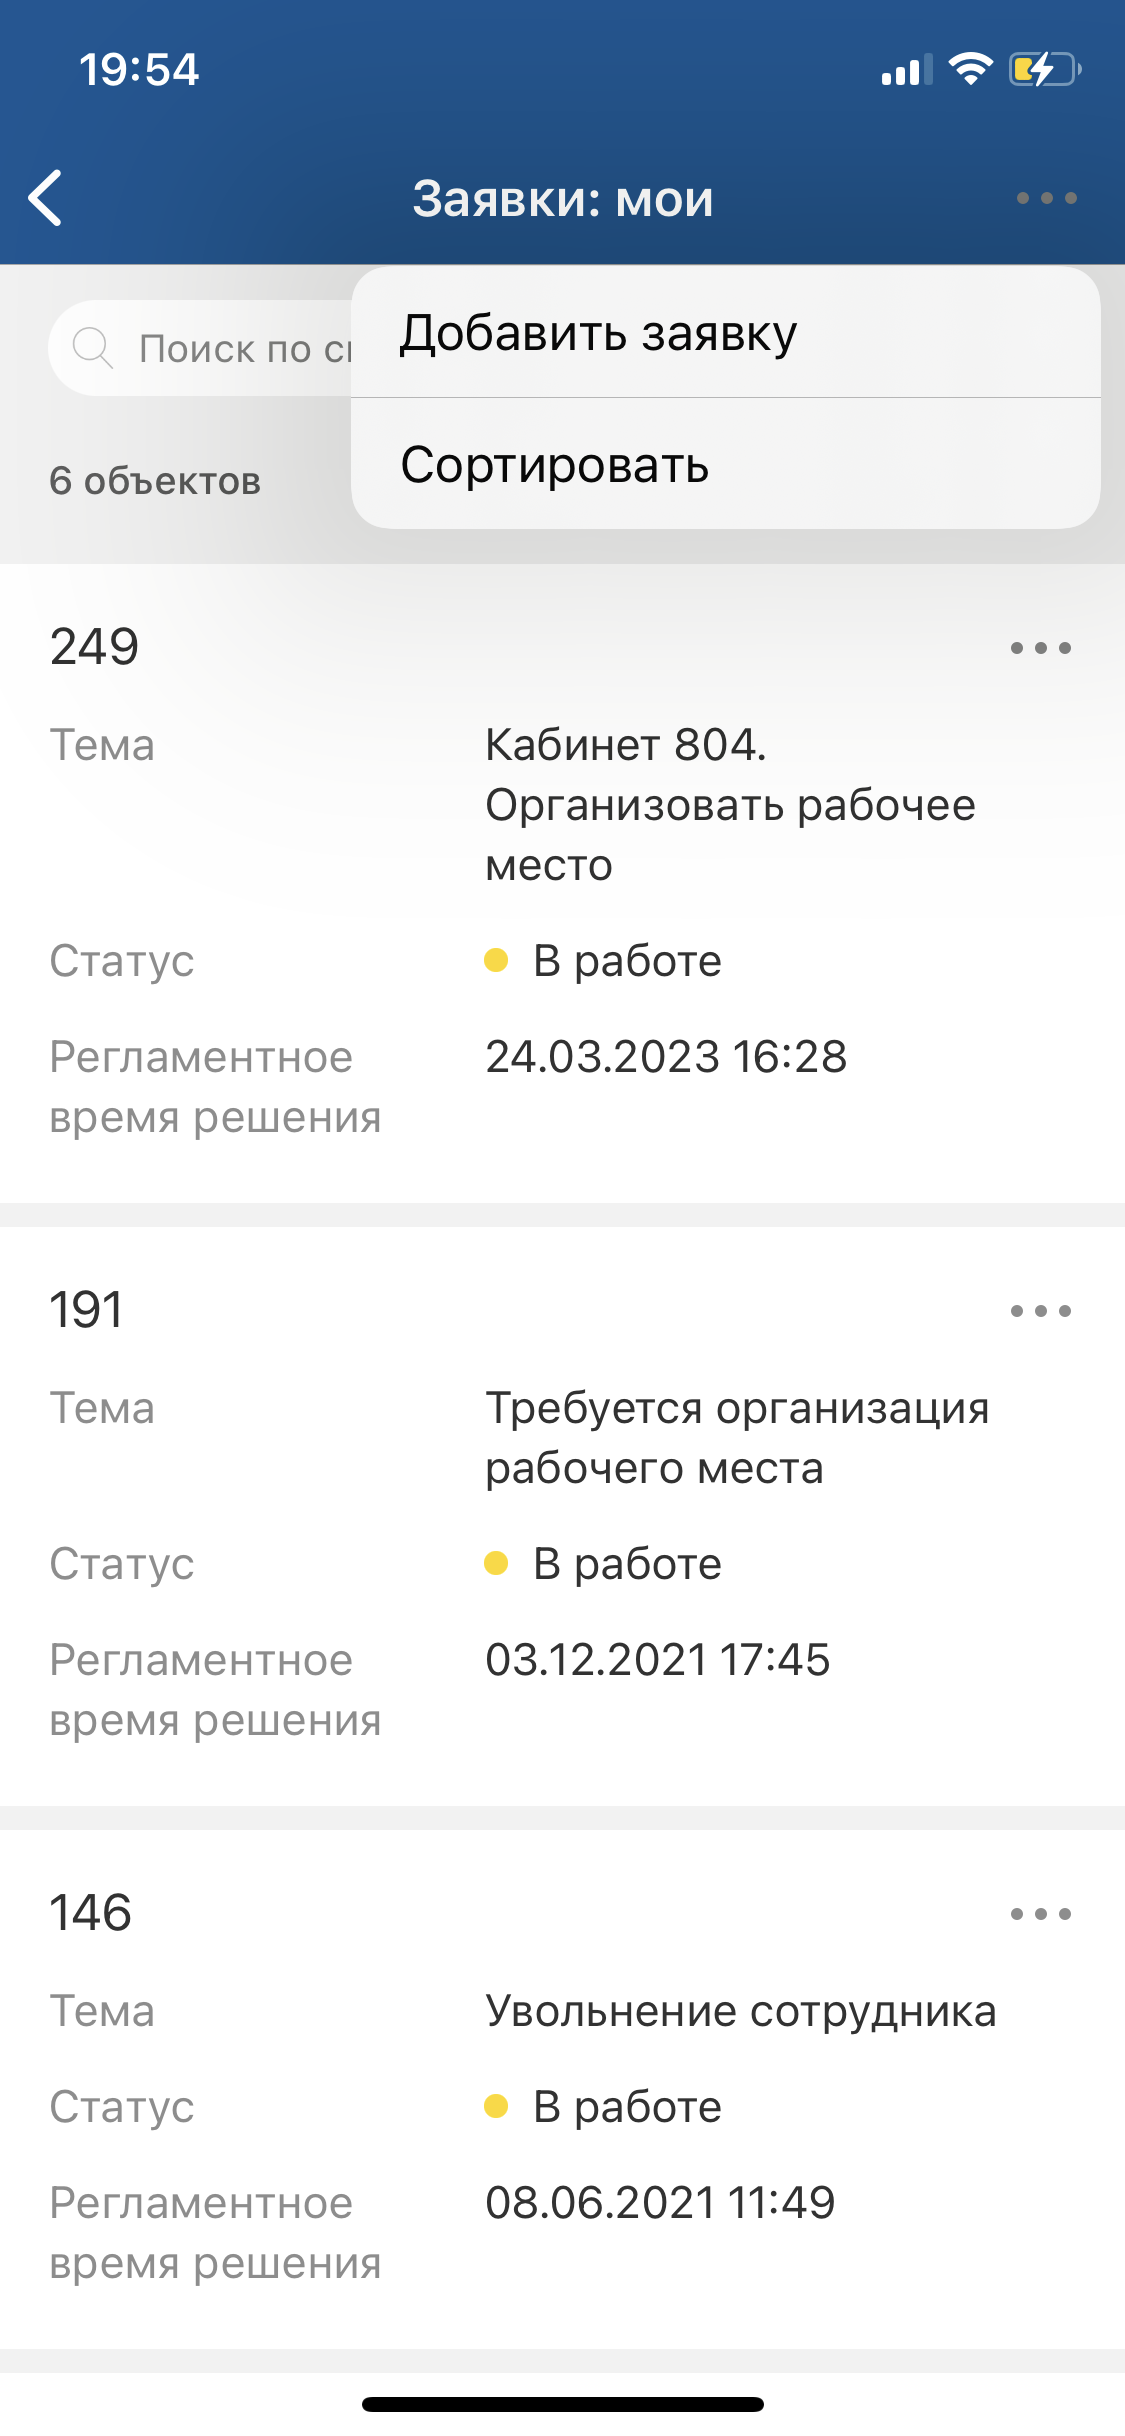1125x2436 pixels.
Task: Tap the Wi-Fi status icon
Action: (969, 69)
